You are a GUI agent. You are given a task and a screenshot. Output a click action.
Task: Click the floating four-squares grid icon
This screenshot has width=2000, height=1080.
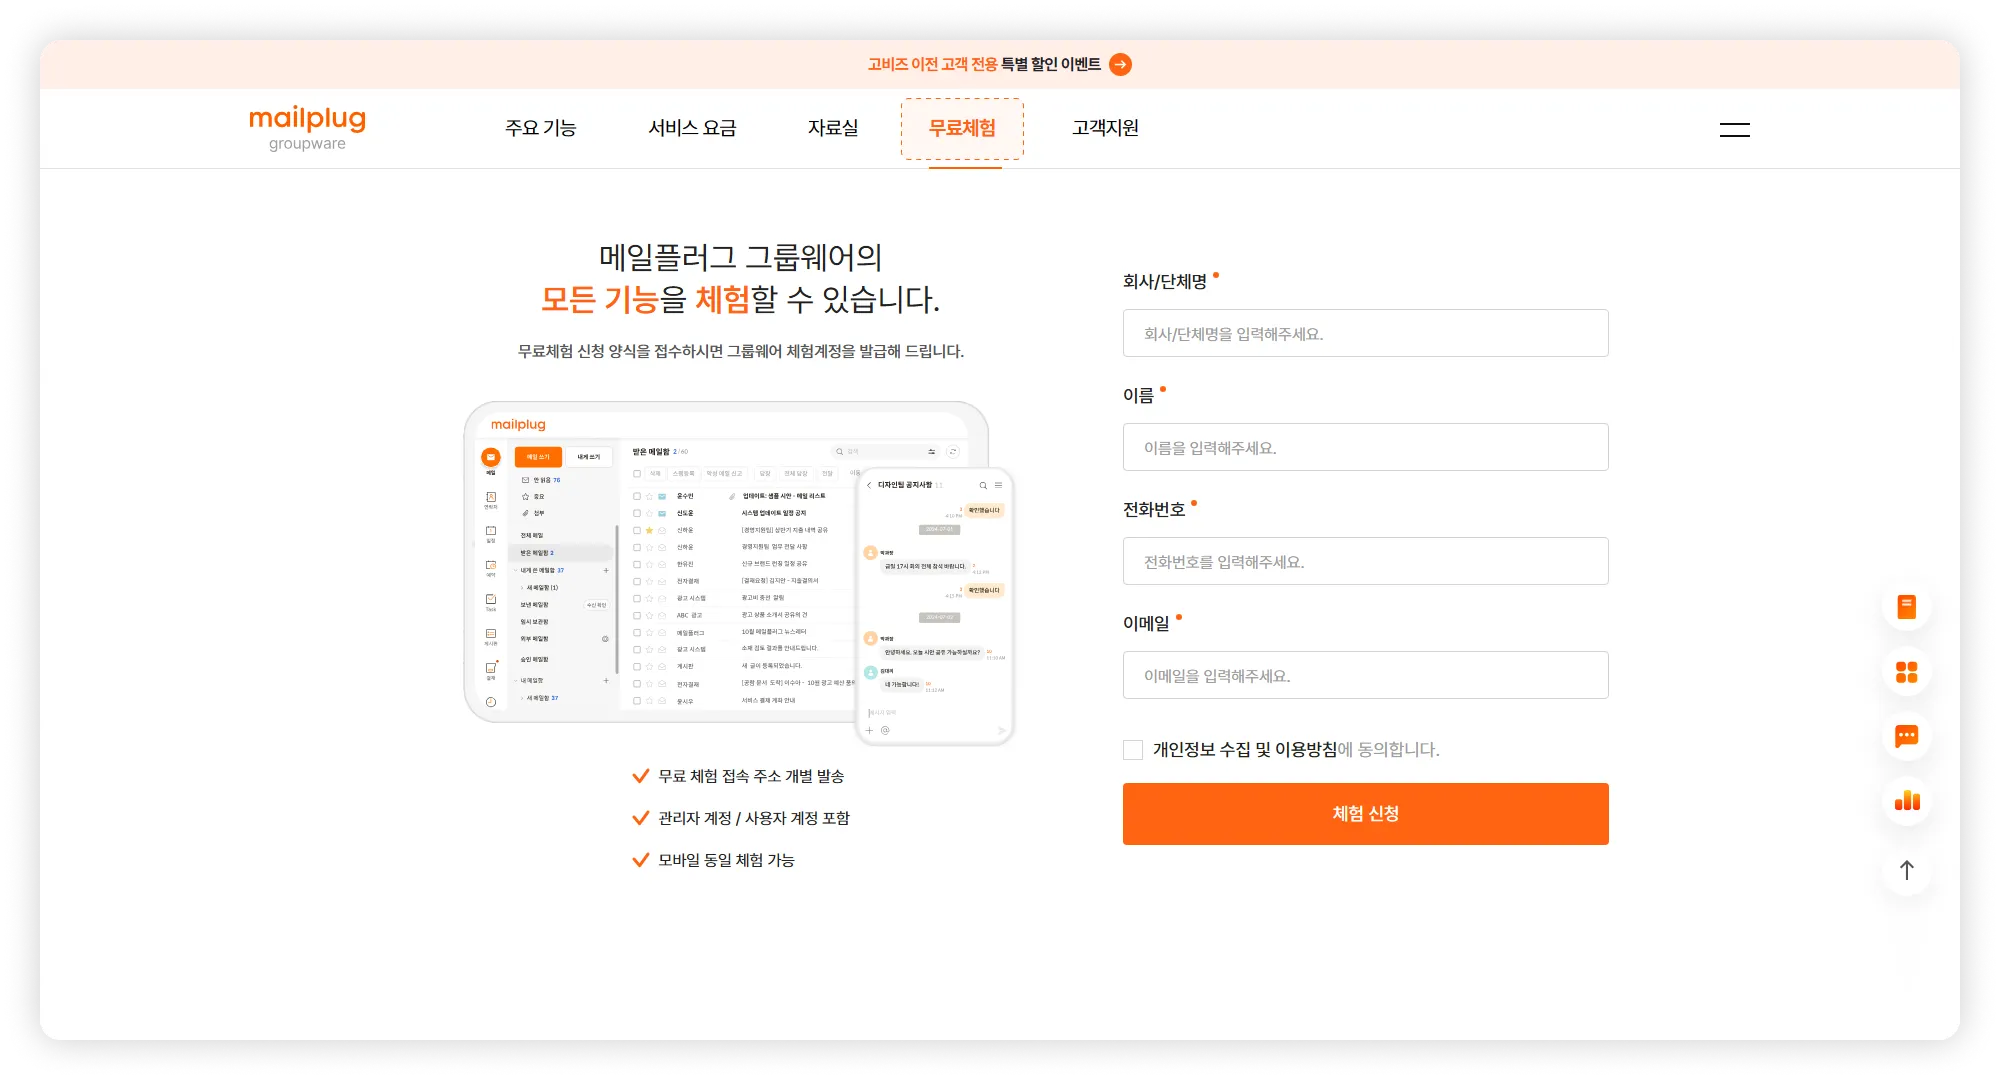tap(1906, 672)
